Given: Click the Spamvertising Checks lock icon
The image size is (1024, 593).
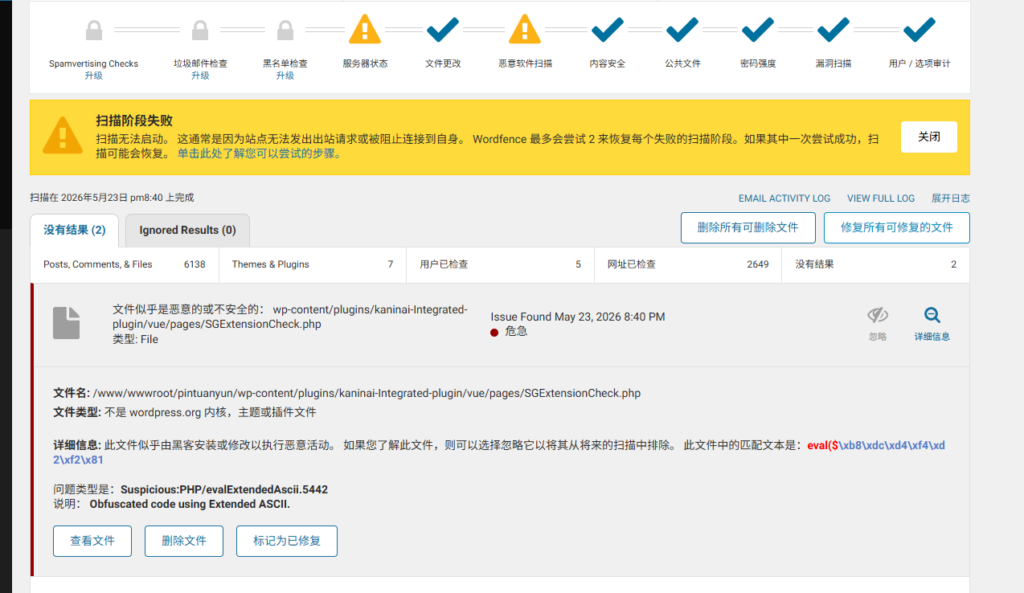Looking at the screenshot, I should (94, 30).
